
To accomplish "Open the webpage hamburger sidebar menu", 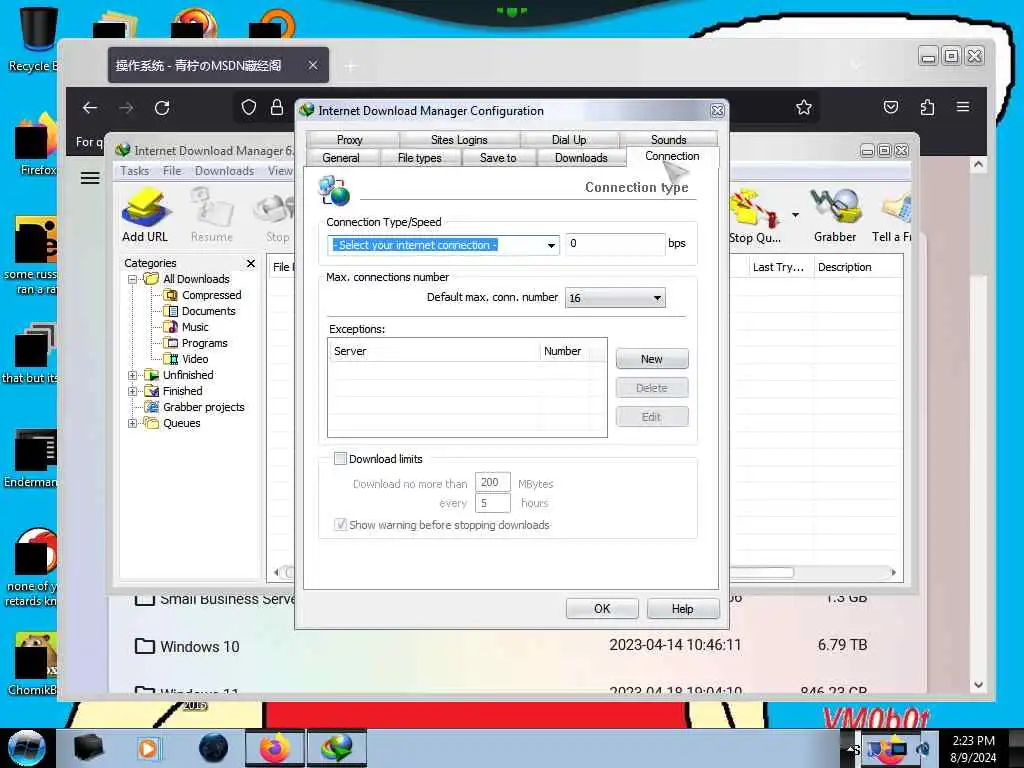I will 90,178.
